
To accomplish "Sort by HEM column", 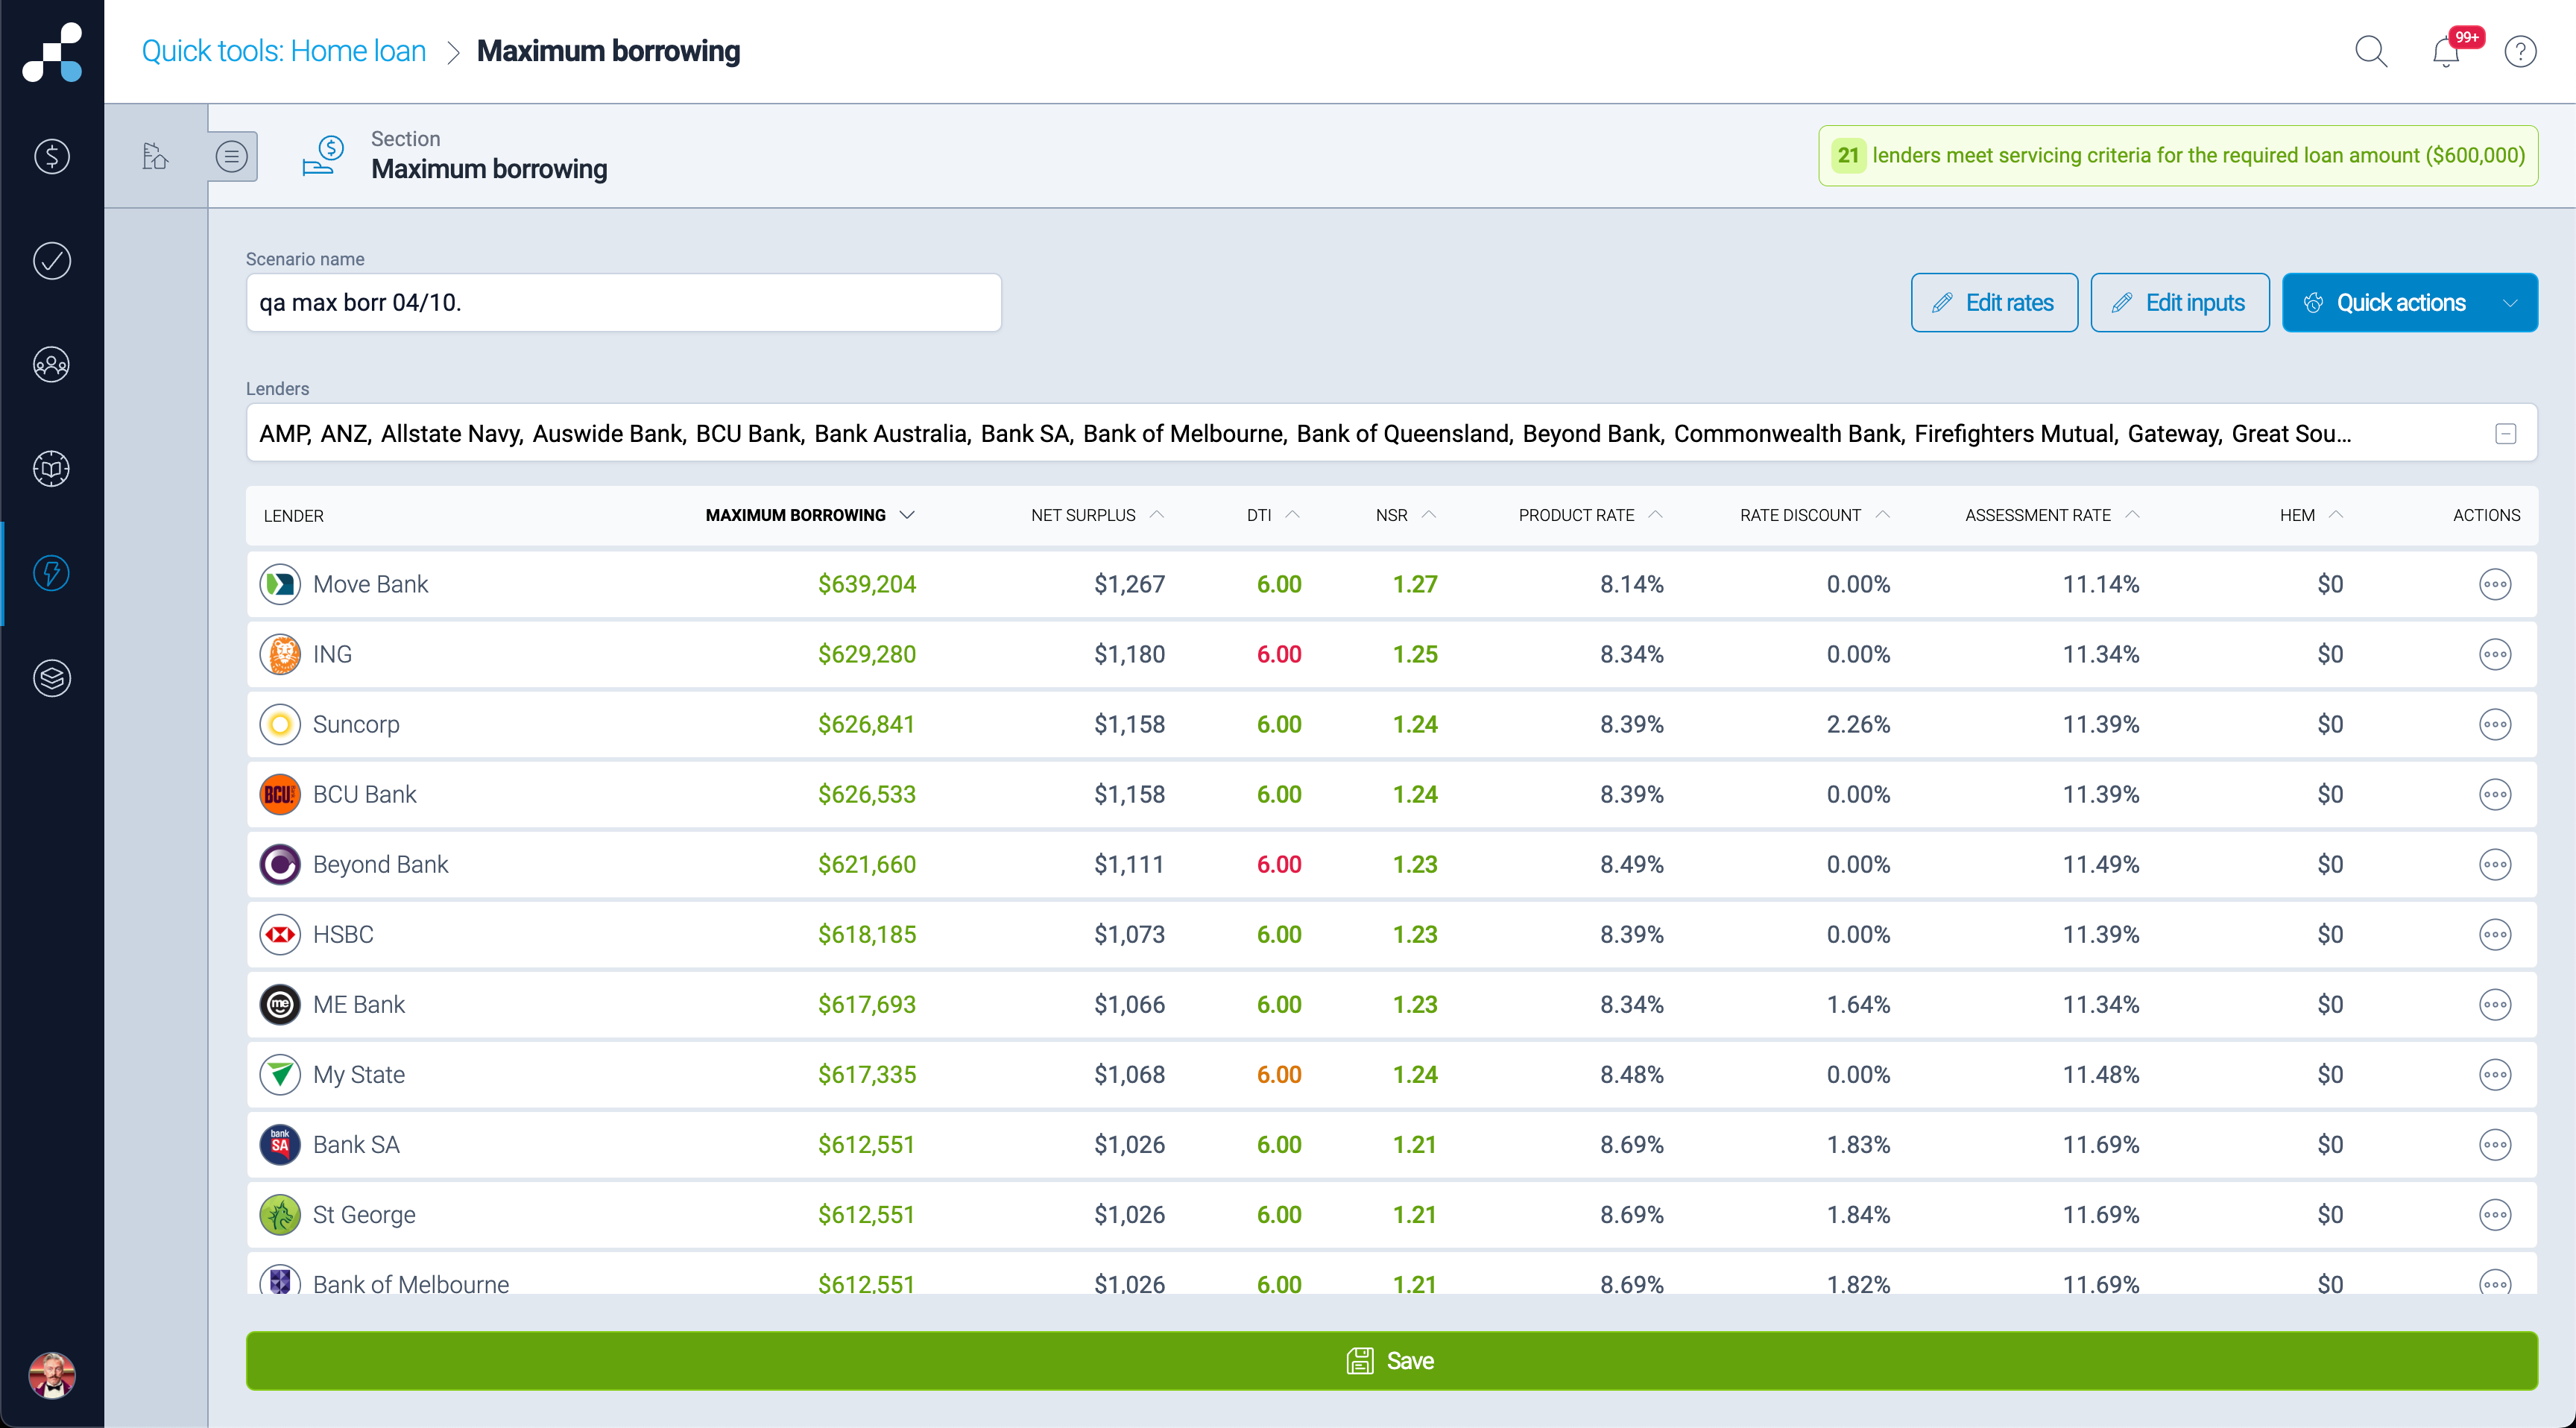I will (2311, 515).
